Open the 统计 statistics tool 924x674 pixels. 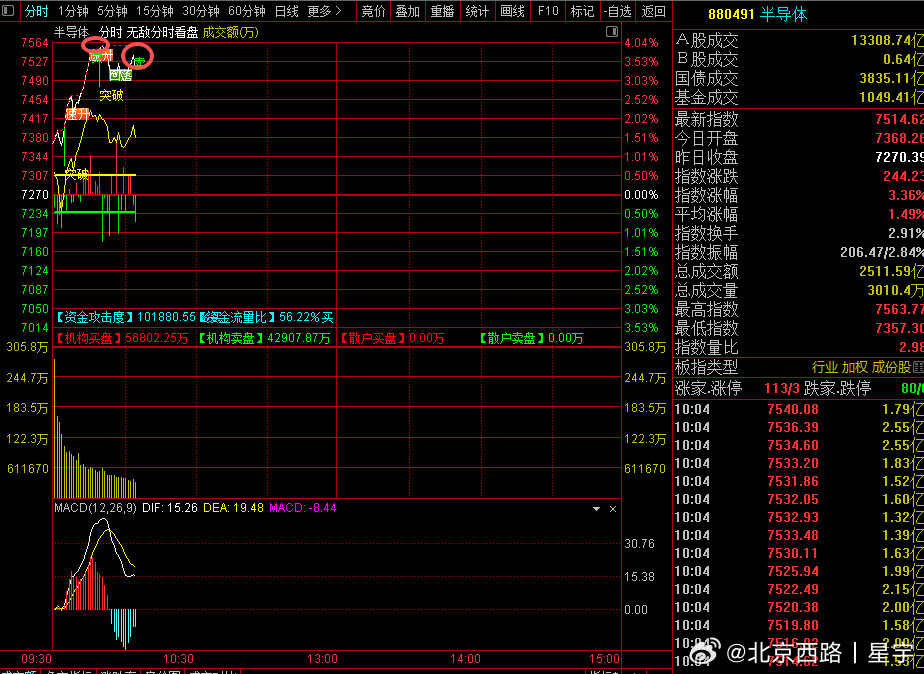477,11
